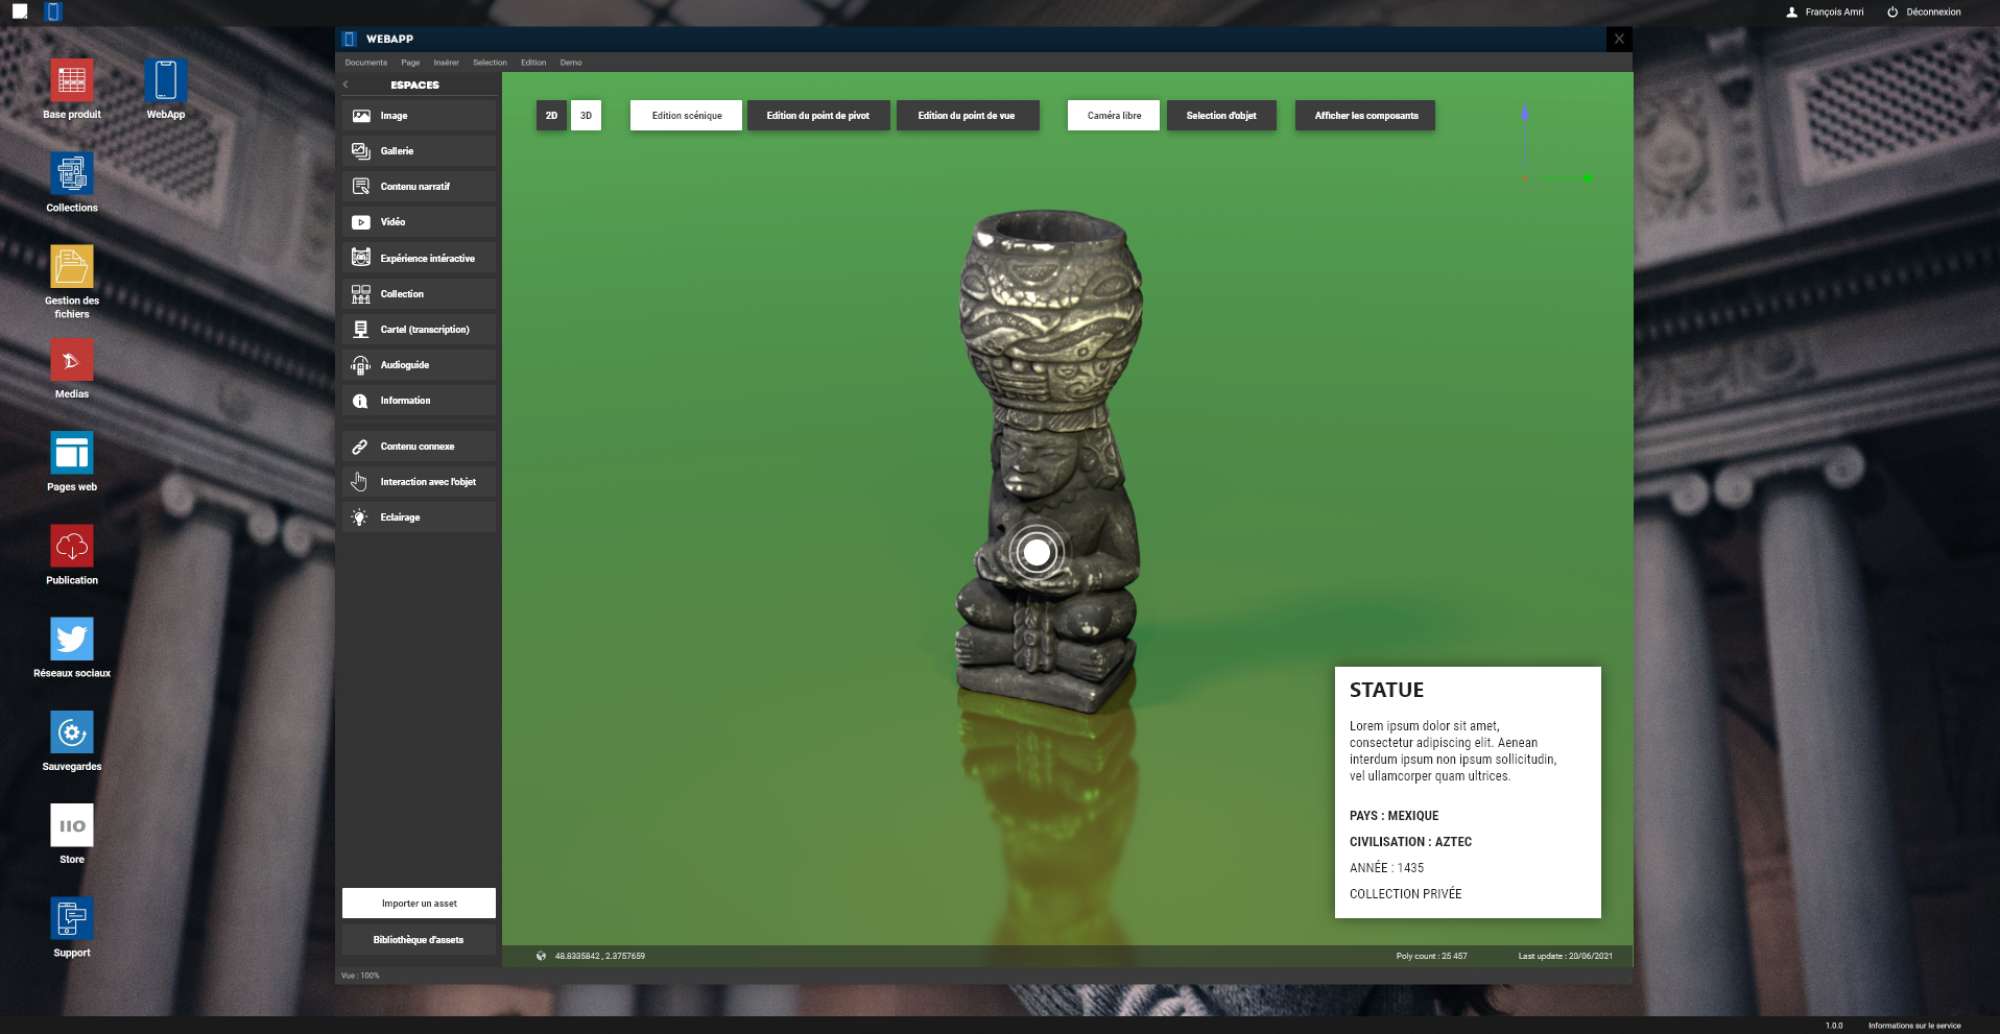The height and width of the screenshot is (1034, 2000).
Task: Click the globe icon in status bar
Action: tap(541, 956)
